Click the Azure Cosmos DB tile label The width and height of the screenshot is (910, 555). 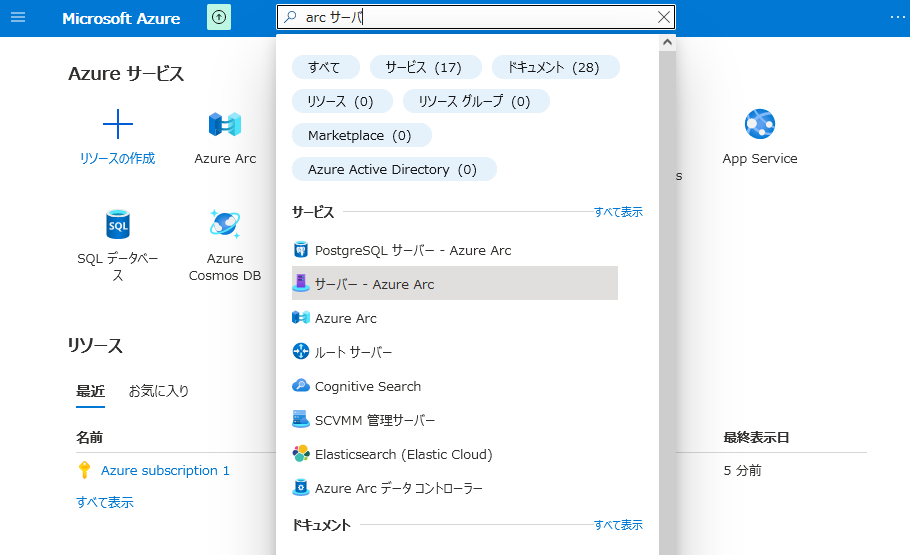225,266
